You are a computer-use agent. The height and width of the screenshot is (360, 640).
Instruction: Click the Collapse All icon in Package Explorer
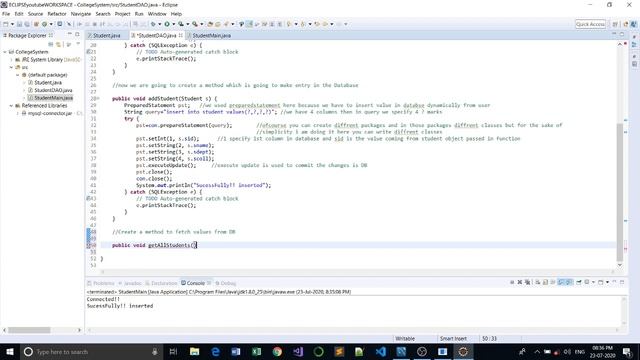51,44
